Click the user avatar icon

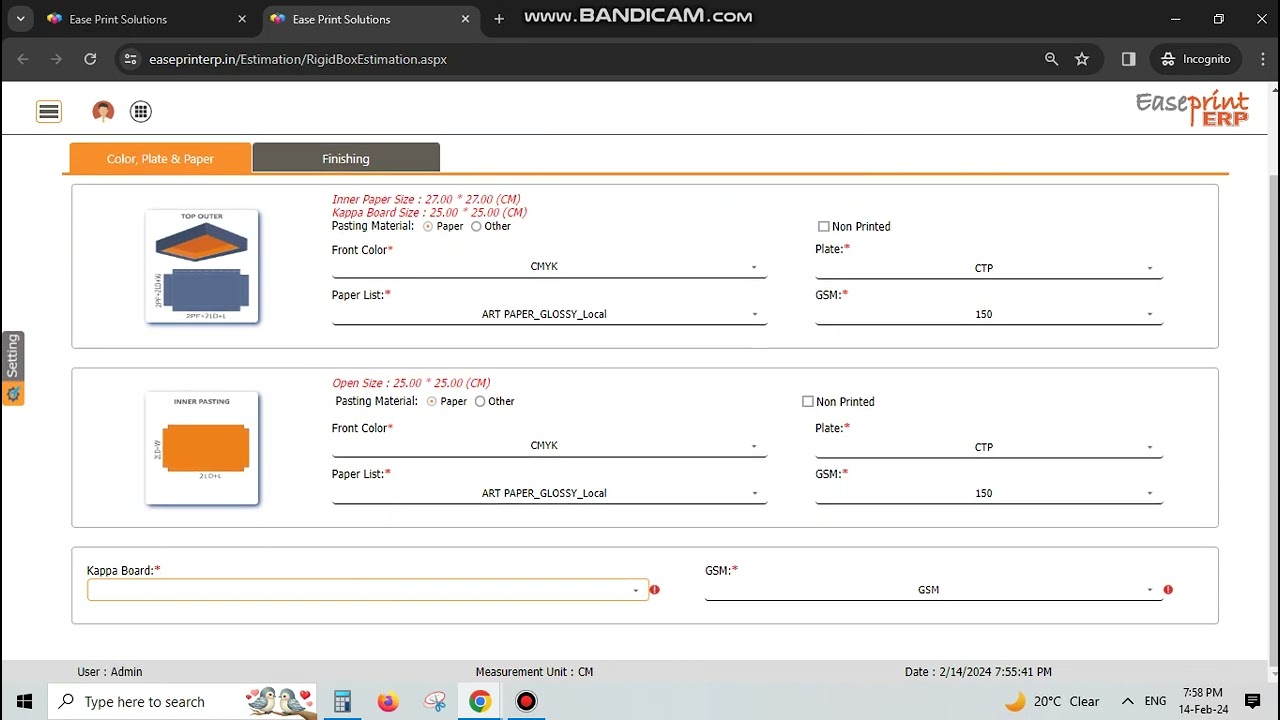[x=103, y=112]
